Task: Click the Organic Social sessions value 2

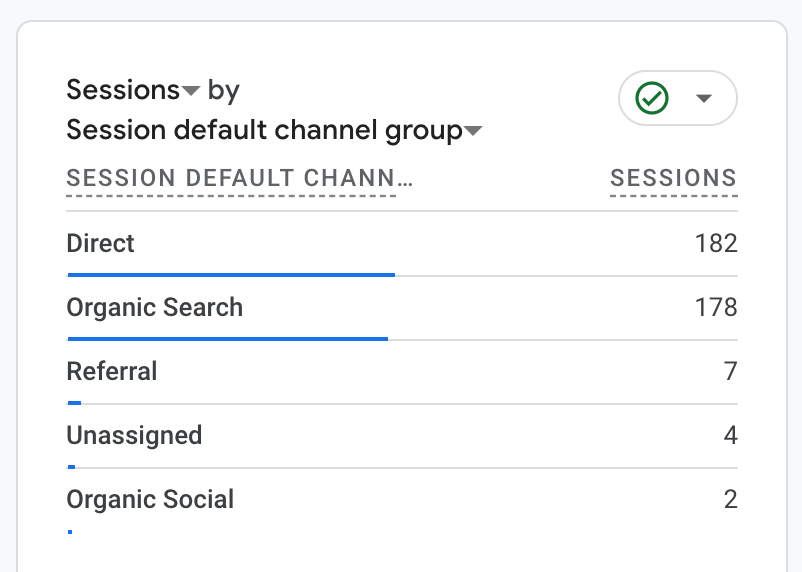Action: [731, 499]
